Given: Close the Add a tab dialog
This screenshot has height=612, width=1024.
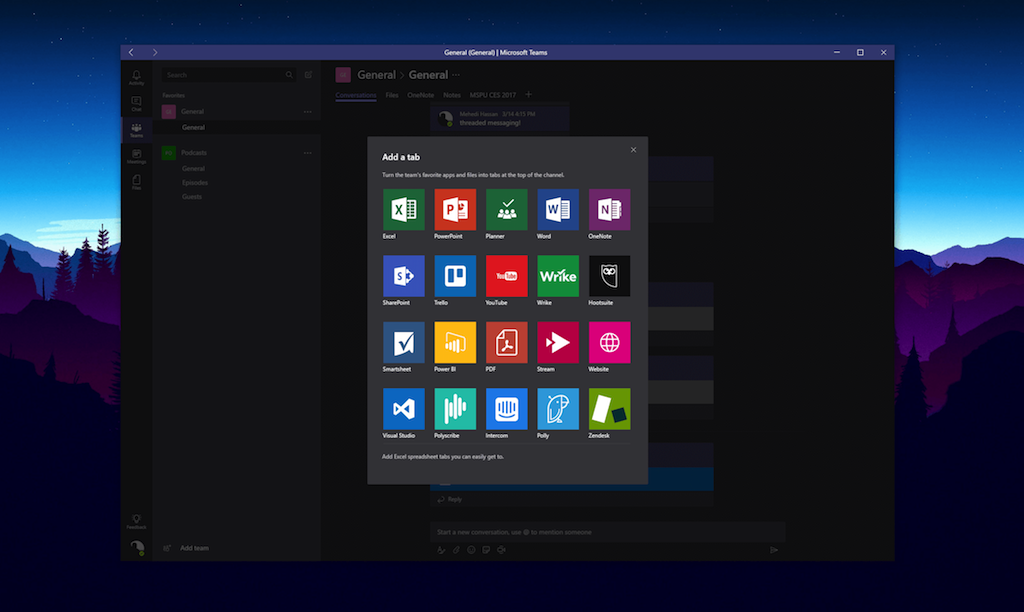Looking at the screenshot, I should click(633, 150).
